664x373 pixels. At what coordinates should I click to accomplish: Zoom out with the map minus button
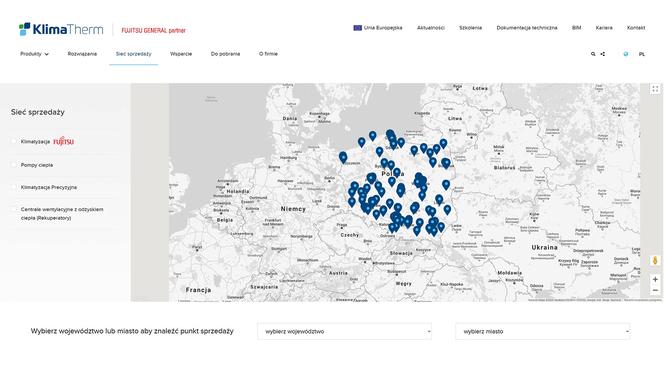pos(655,290)
